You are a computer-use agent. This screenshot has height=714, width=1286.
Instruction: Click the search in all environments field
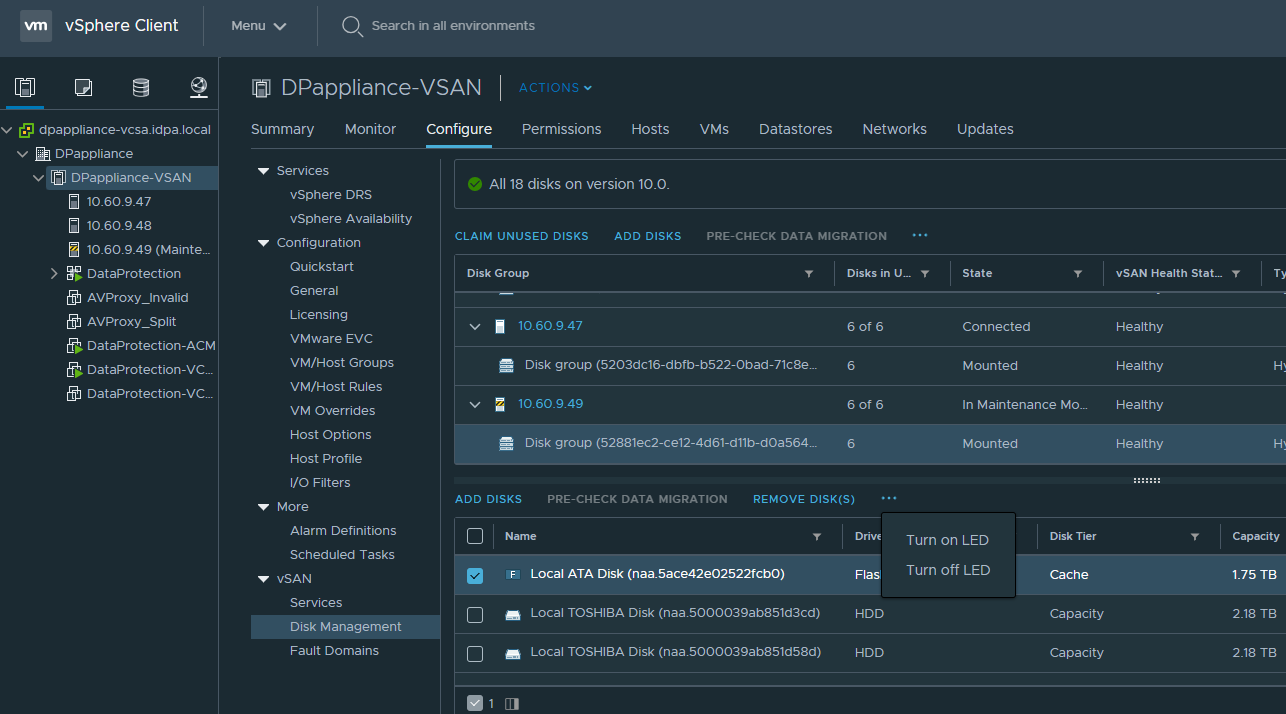pyautogui.click(x=453, y=26)
